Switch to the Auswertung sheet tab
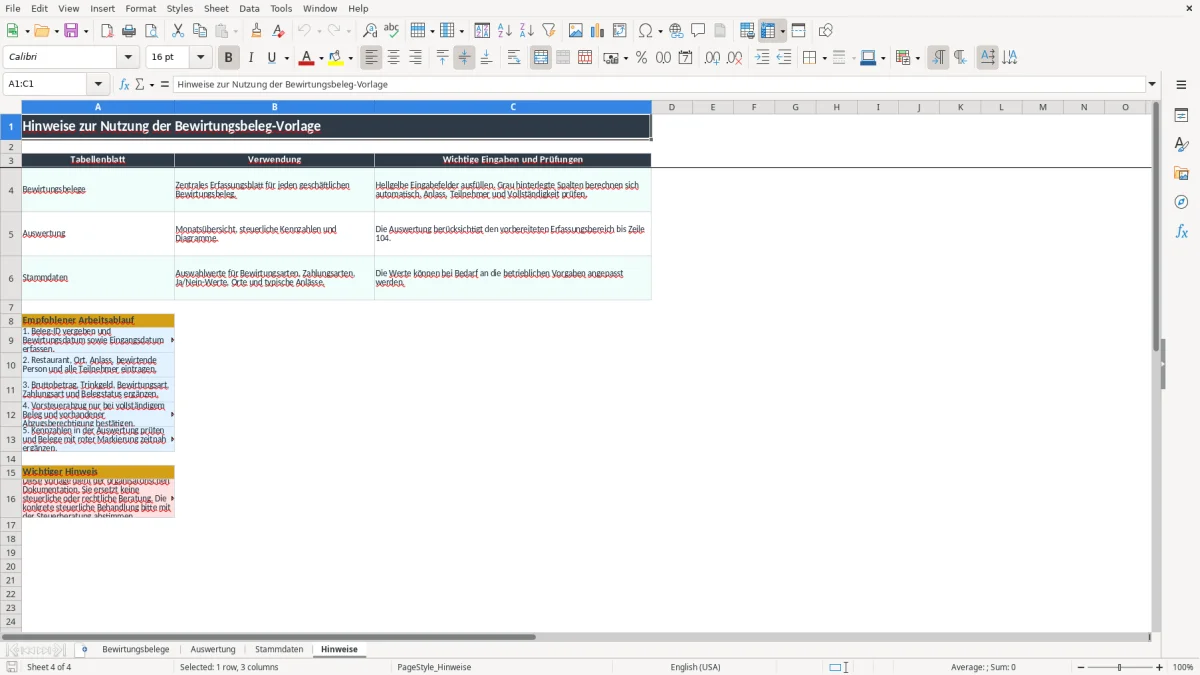The height and width of the screenshot is (675, 1200). pyautogui.click(x=213, y=649)
